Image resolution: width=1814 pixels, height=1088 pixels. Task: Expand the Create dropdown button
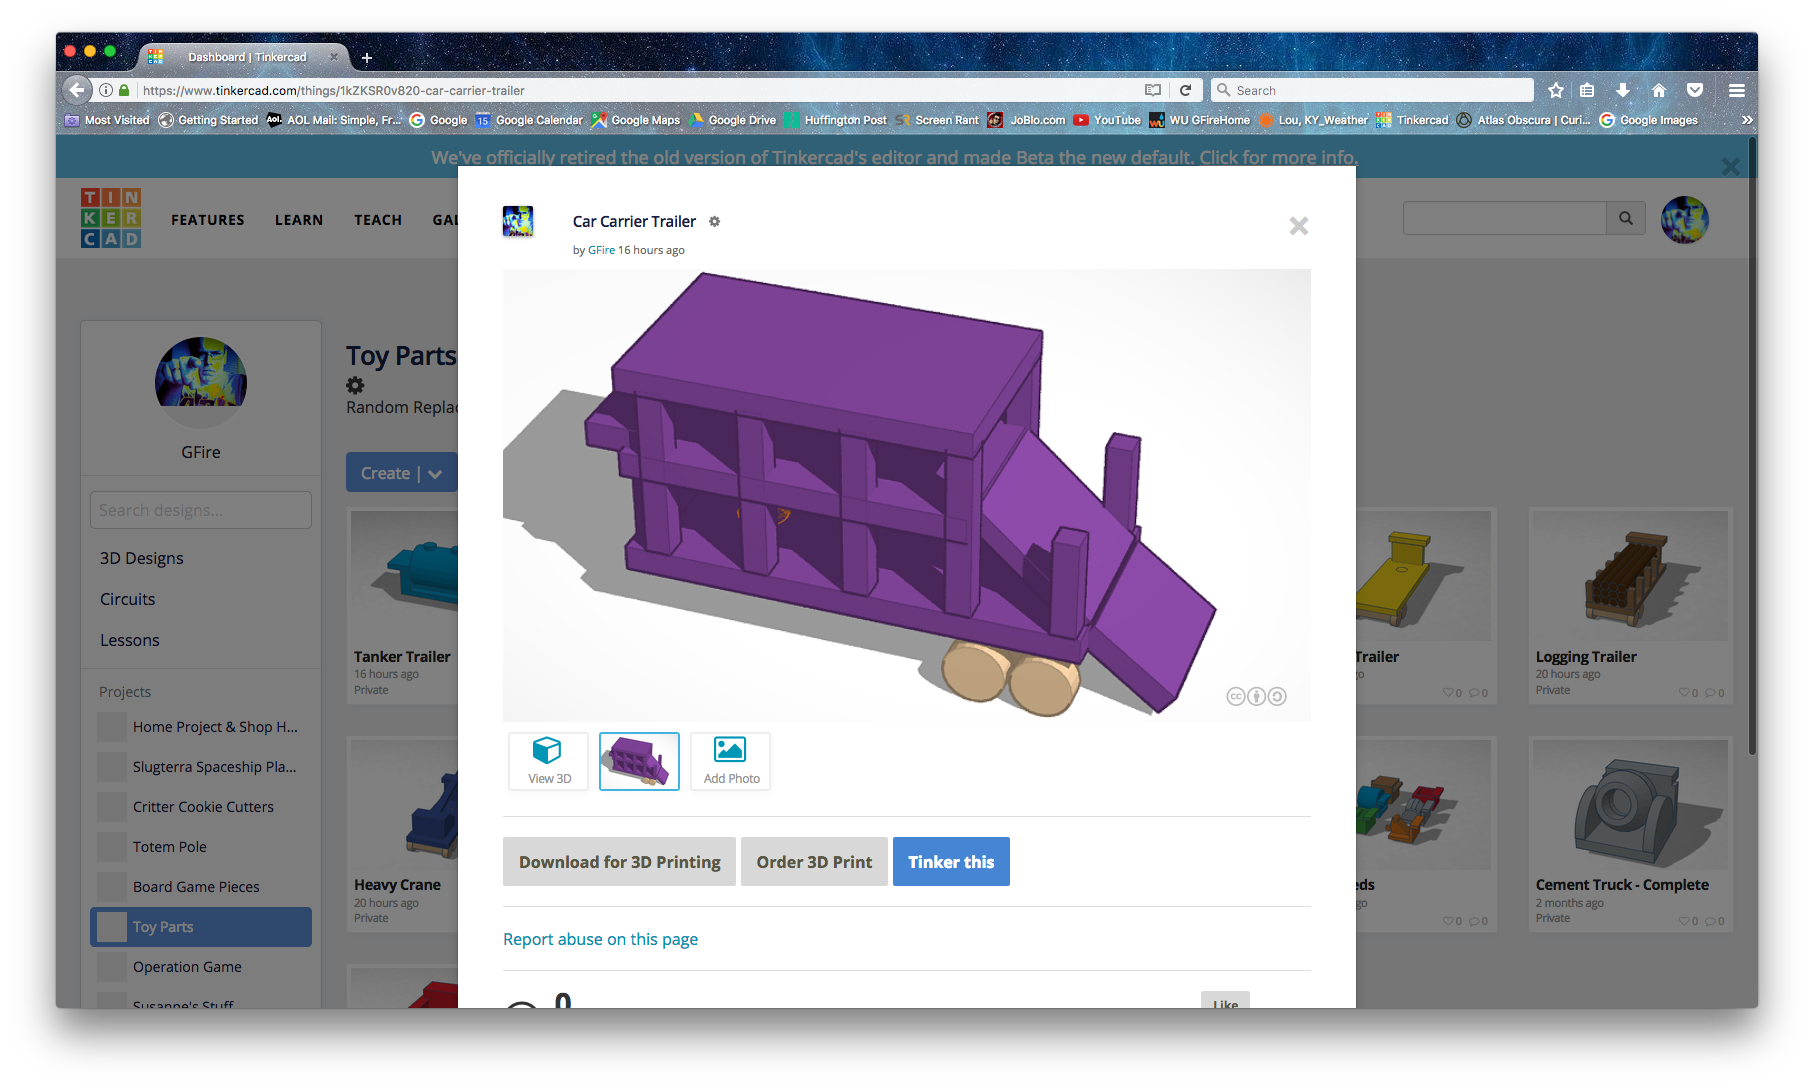coord(400,473)
